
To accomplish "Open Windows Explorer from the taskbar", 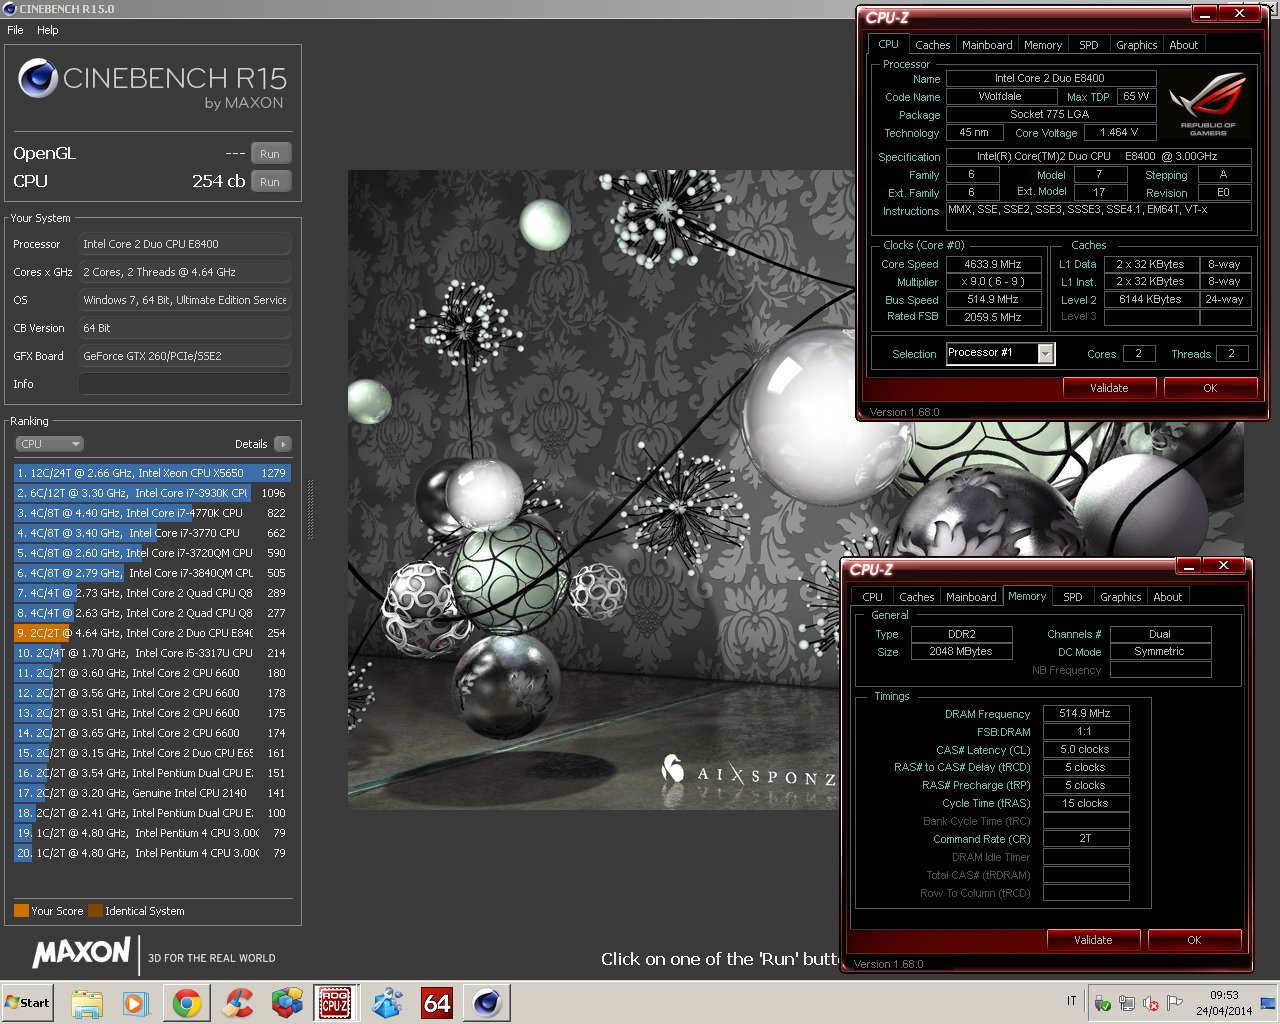I will 87,1003.
